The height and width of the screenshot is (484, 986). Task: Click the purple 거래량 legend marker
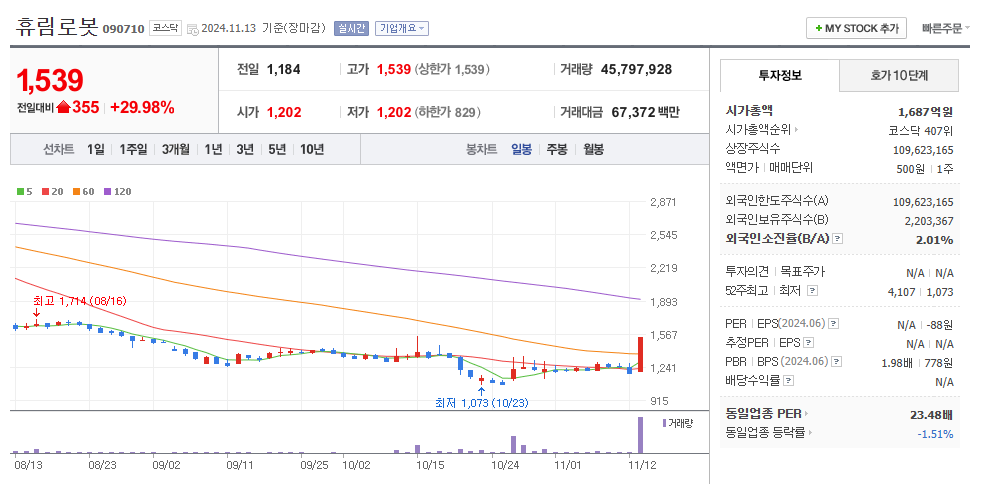(x=664, y=423)
